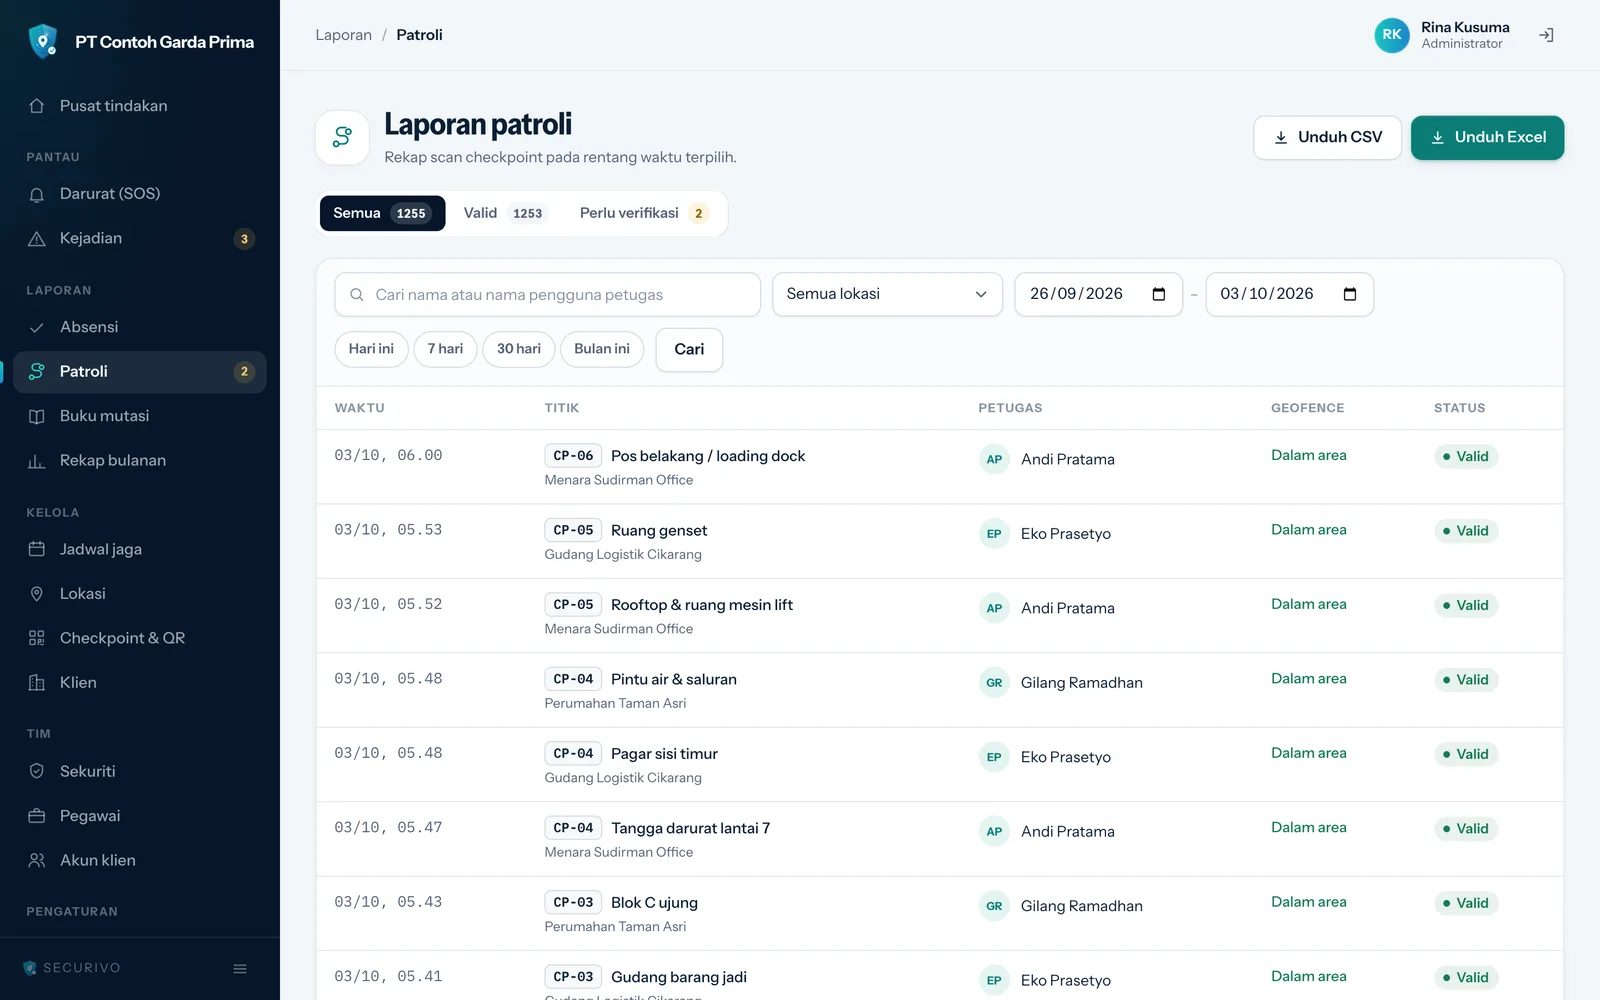Open calendar picker for start date 26/09/2026
Screen dimensions: 1600x1000
click(1159, 294)
